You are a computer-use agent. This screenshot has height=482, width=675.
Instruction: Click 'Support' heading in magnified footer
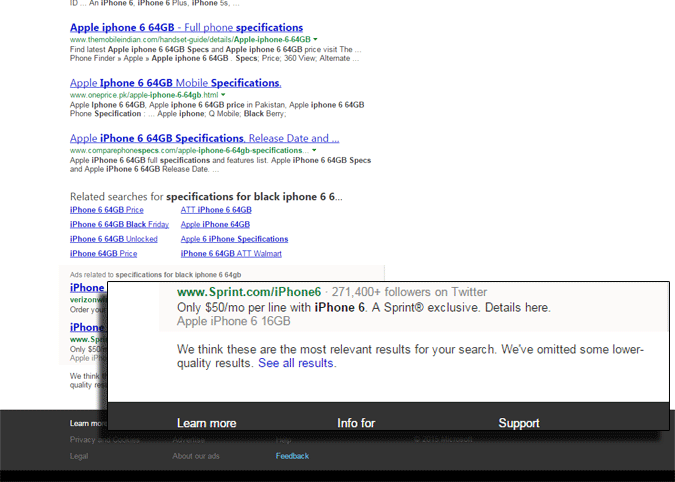point(519,423)
